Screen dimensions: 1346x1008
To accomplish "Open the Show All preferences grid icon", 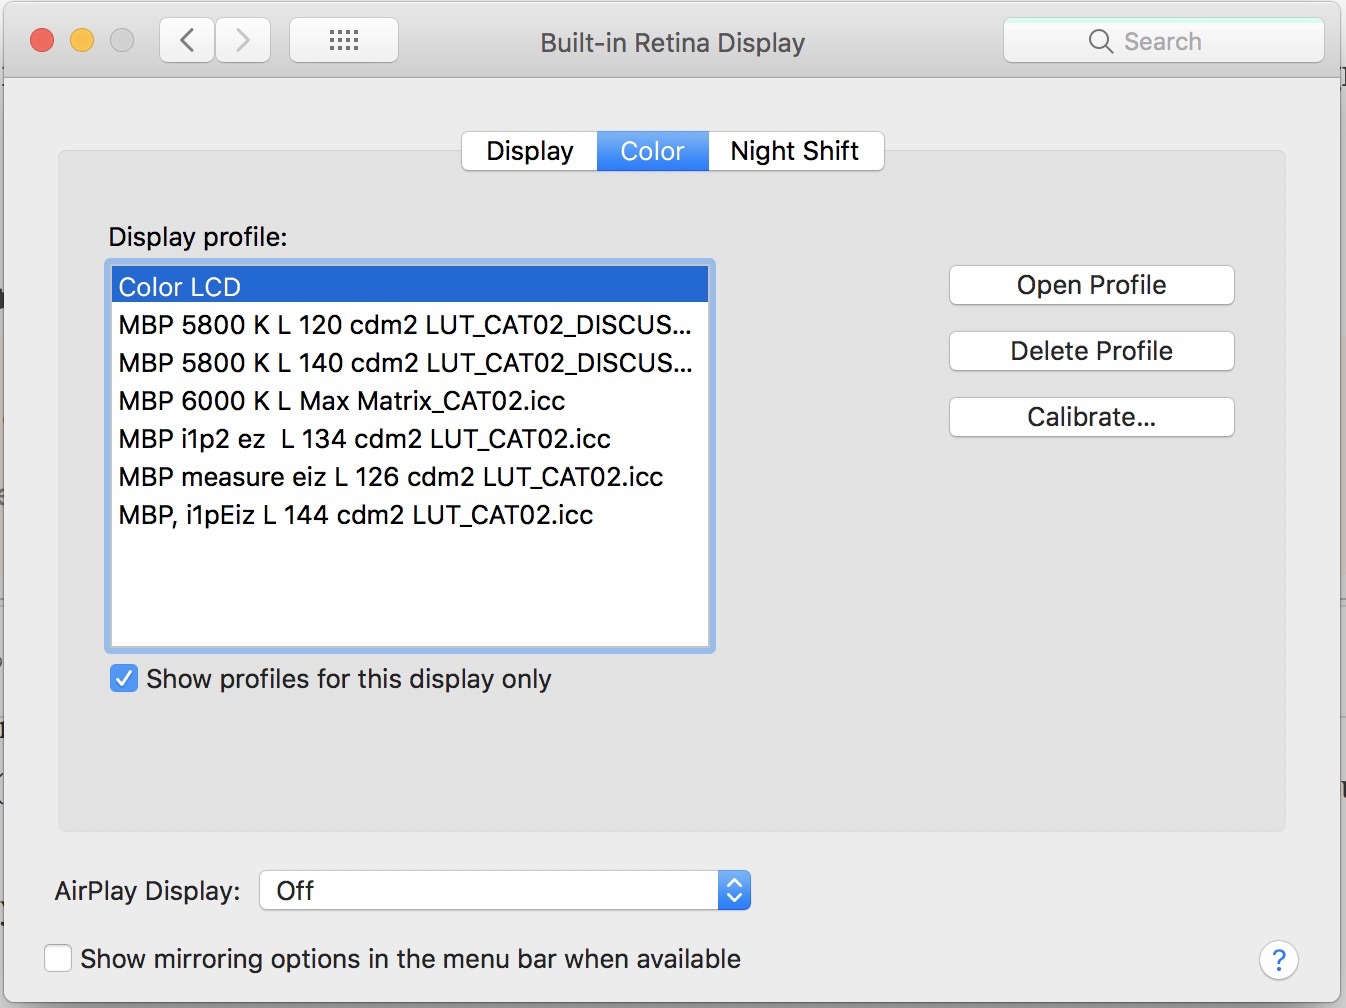I will pyautogui.click(x=343, y=39).
